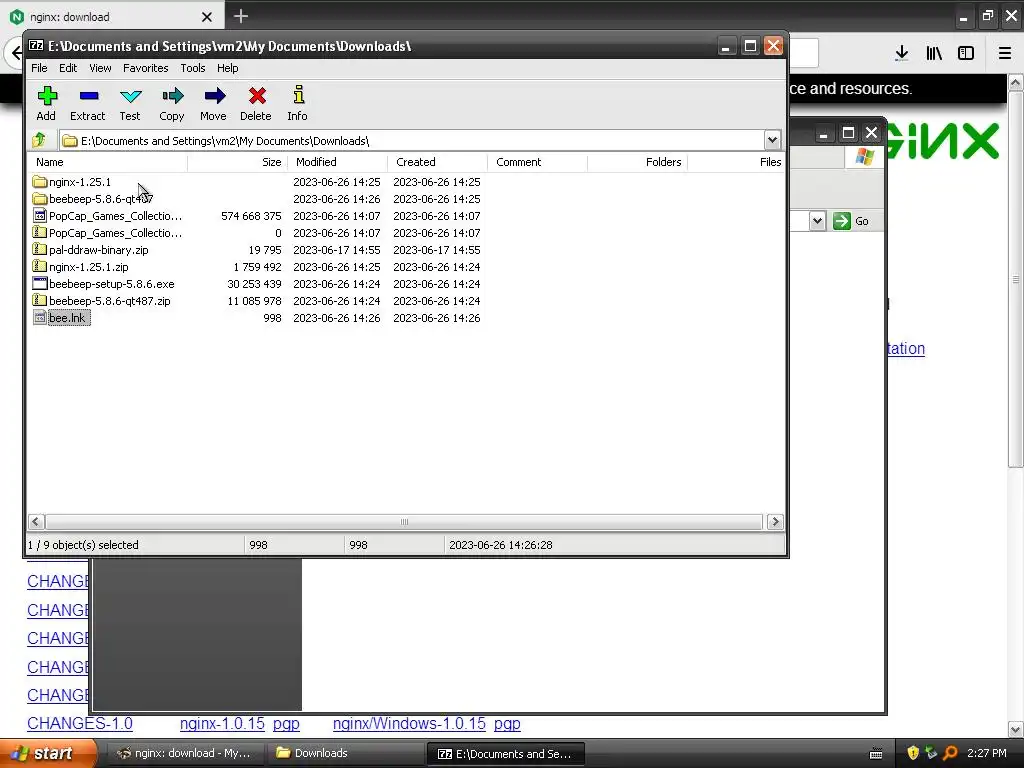The width and height of the screenshot is (1024, 768).
Task: Click the 2023-06-17 14:55 modified cell
Action: tap(336, 250)
